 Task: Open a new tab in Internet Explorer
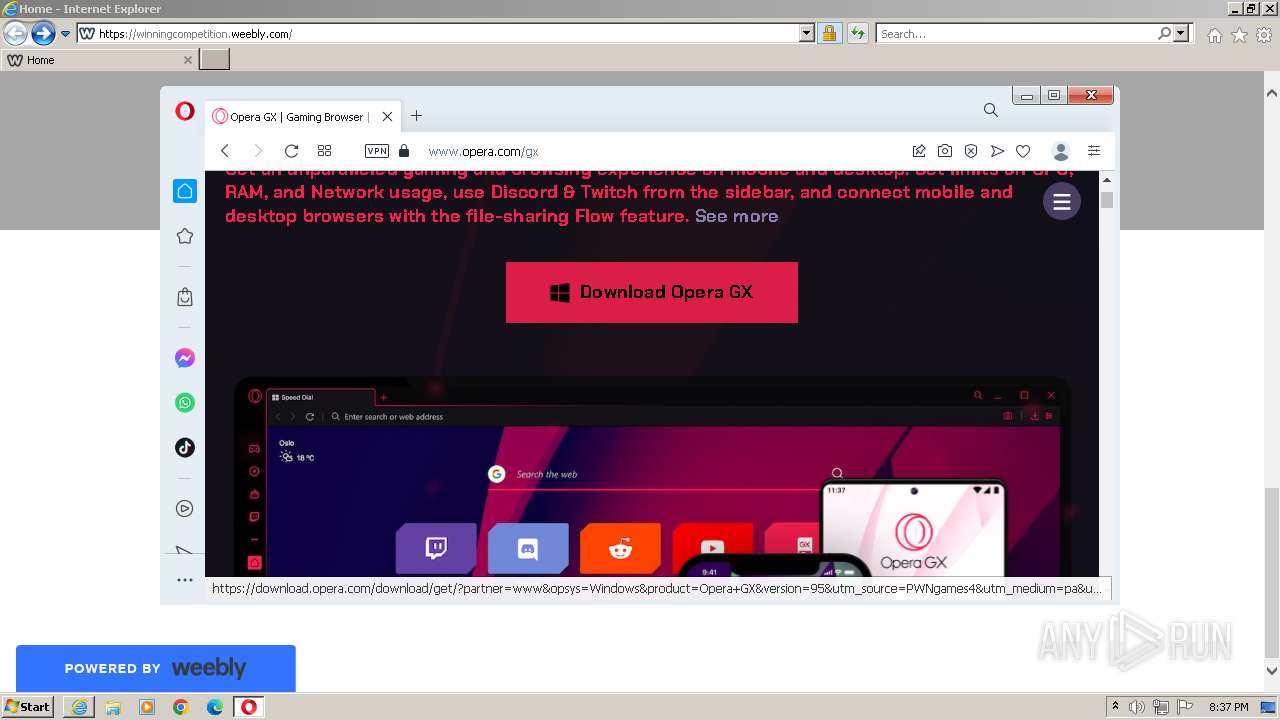click(214, 60)
